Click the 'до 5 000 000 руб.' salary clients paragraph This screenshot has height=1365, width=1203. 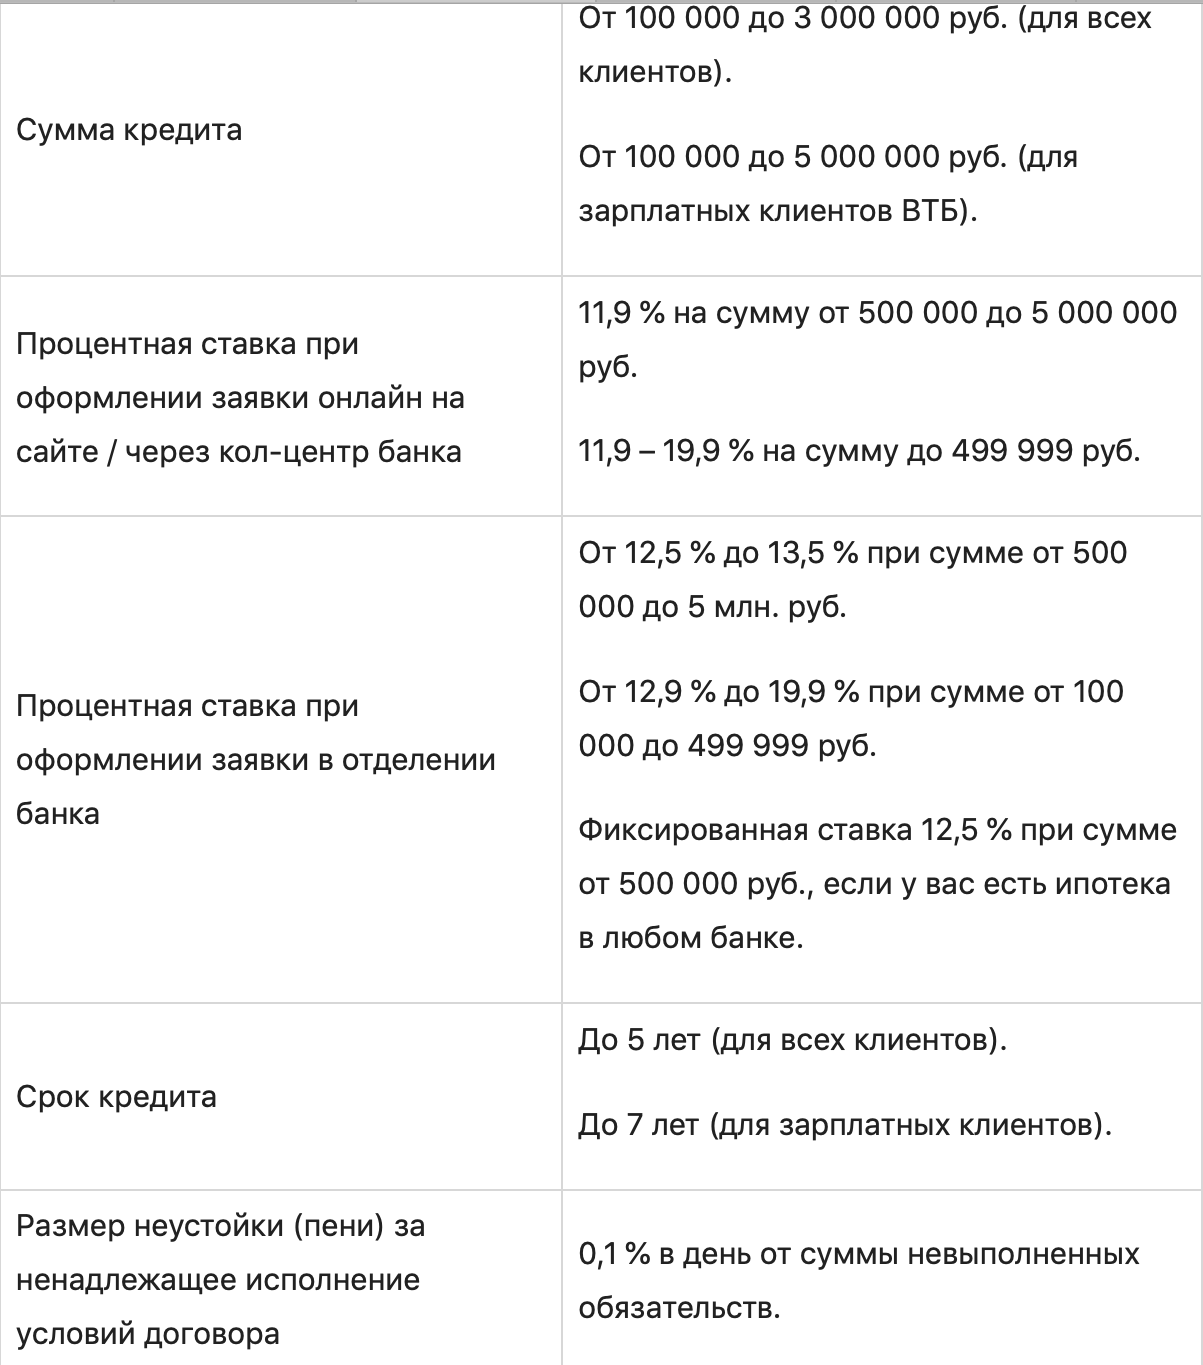(x=828, y=184)
